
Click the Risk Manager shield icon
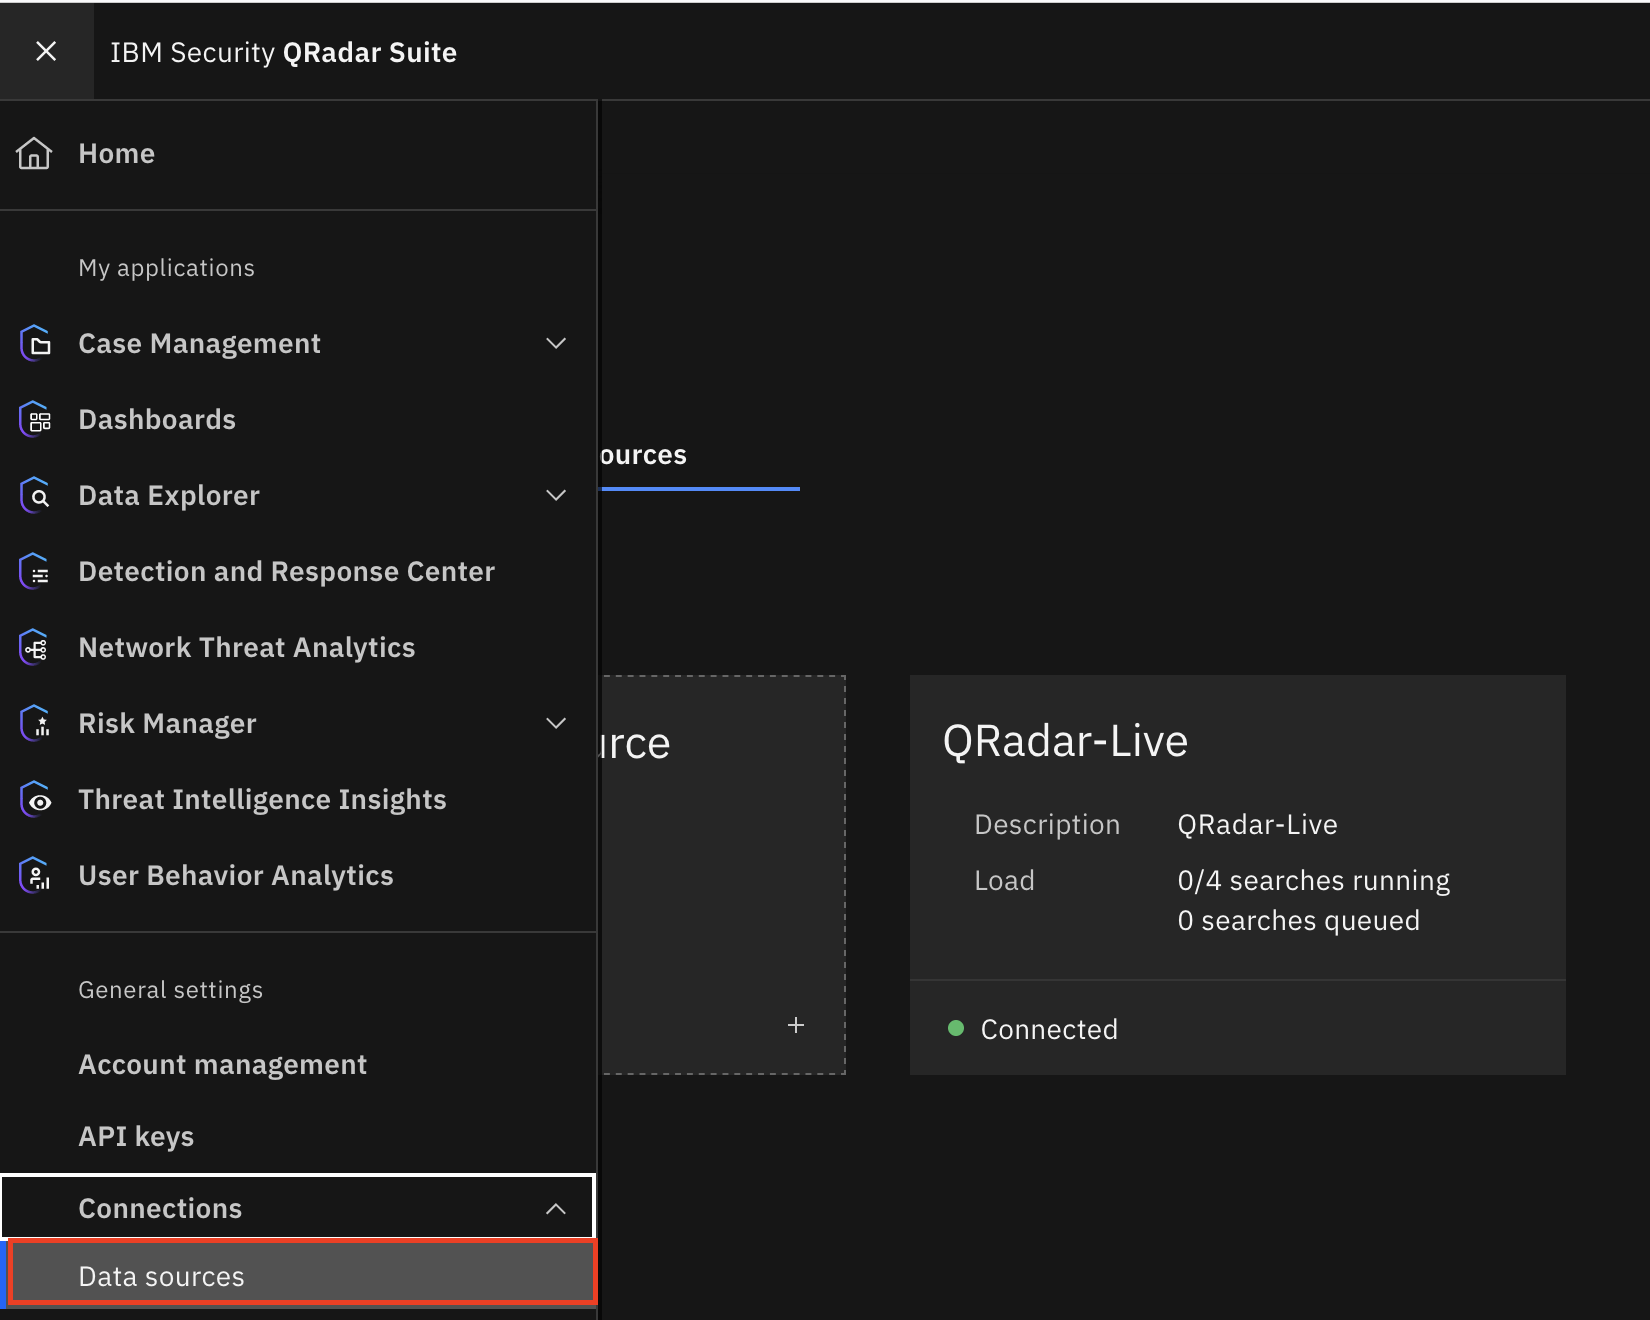click(x=35, y=723)
